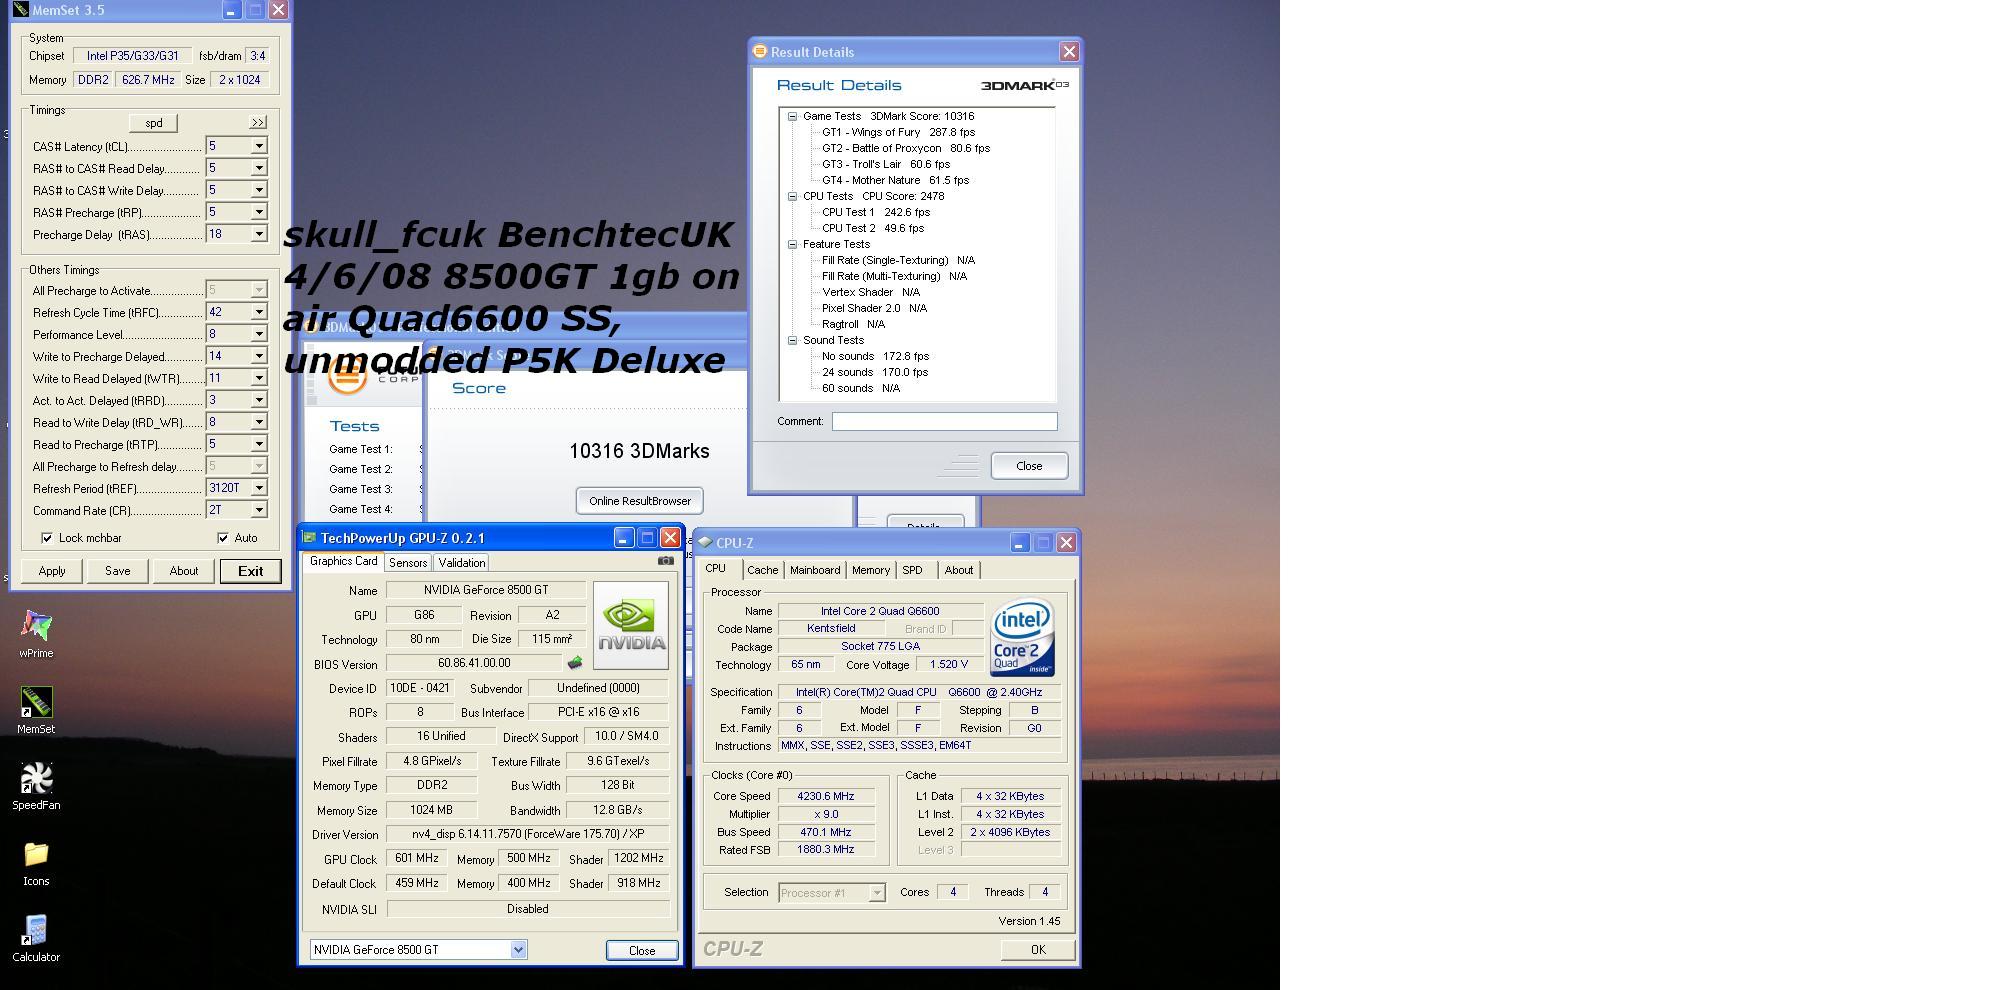Image resolution: width=2000 pixels, height=990 pixels.
Task: Click the Result Details title bar icon
Action: coord(760,51)
